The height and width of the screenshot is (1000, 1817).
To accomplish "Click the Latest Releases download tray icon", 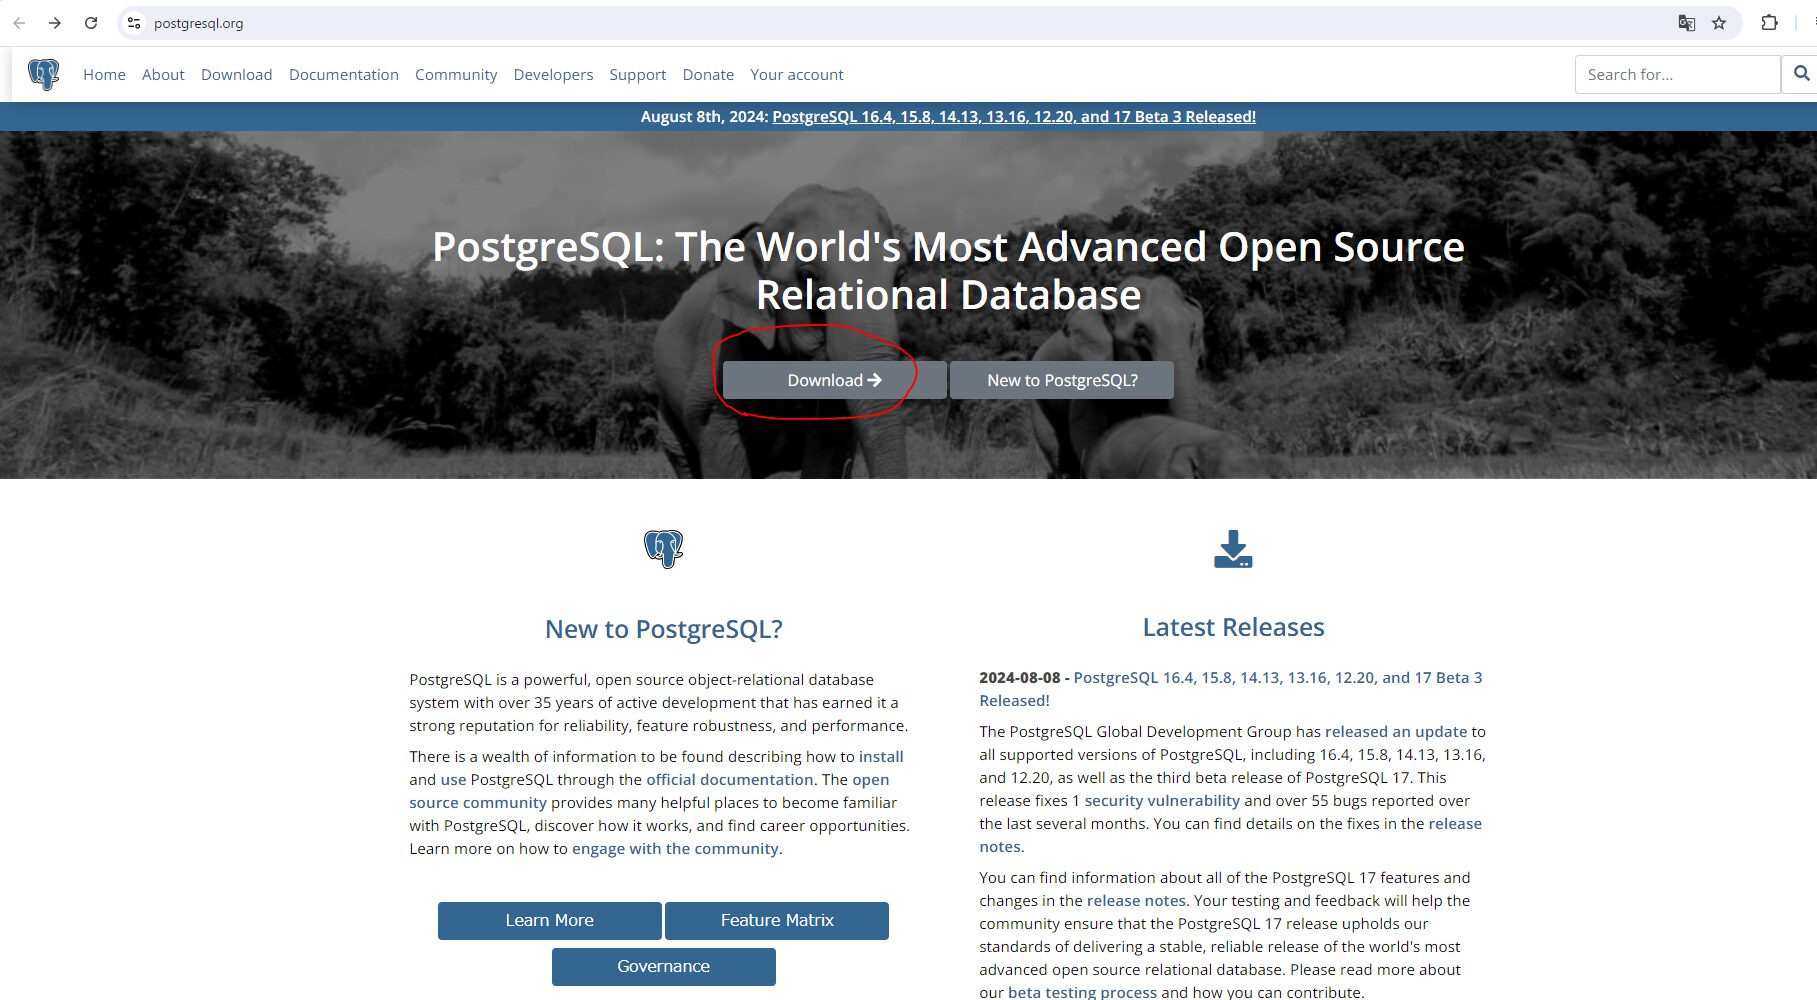I will pyautogui.click(x=1233, y=549).
